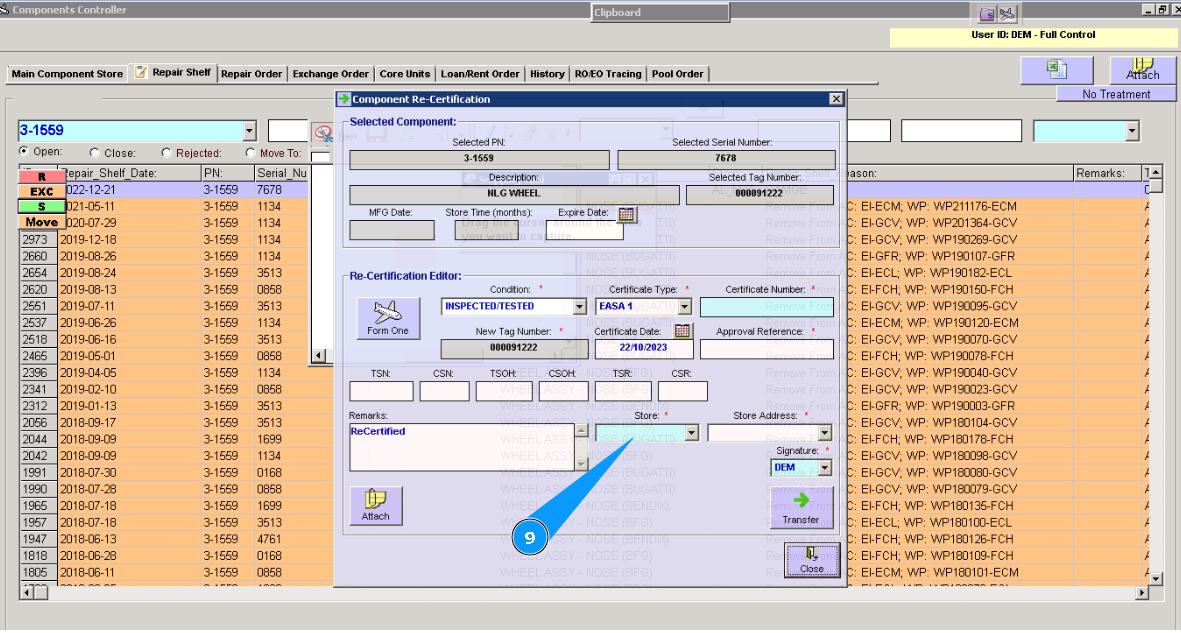The height and width of the screenshot is (633, 1181).
Task: Click the Attach button in the main window
Action: coord(1143,69)
